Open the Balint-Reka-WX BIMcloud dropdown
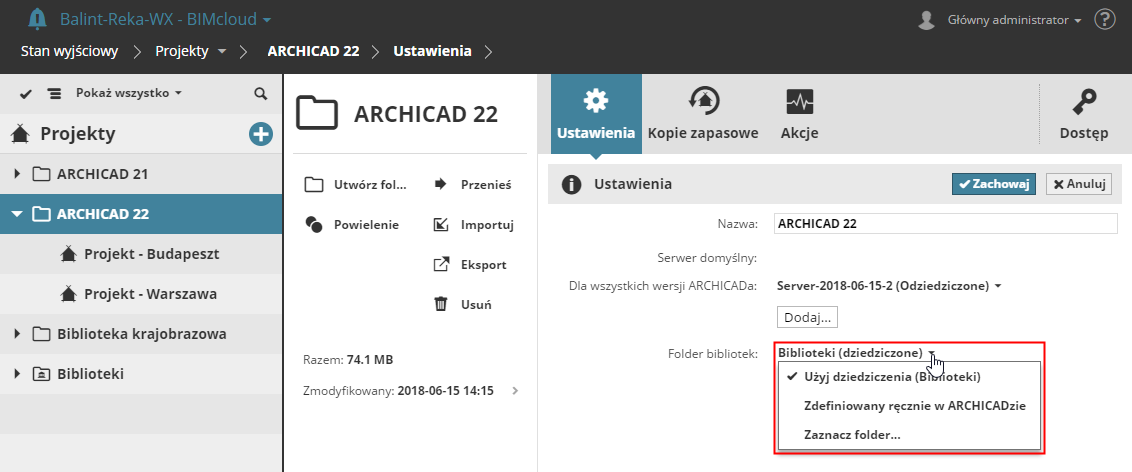This screenshot has width=1132, height=472. [x=166, y=19]
